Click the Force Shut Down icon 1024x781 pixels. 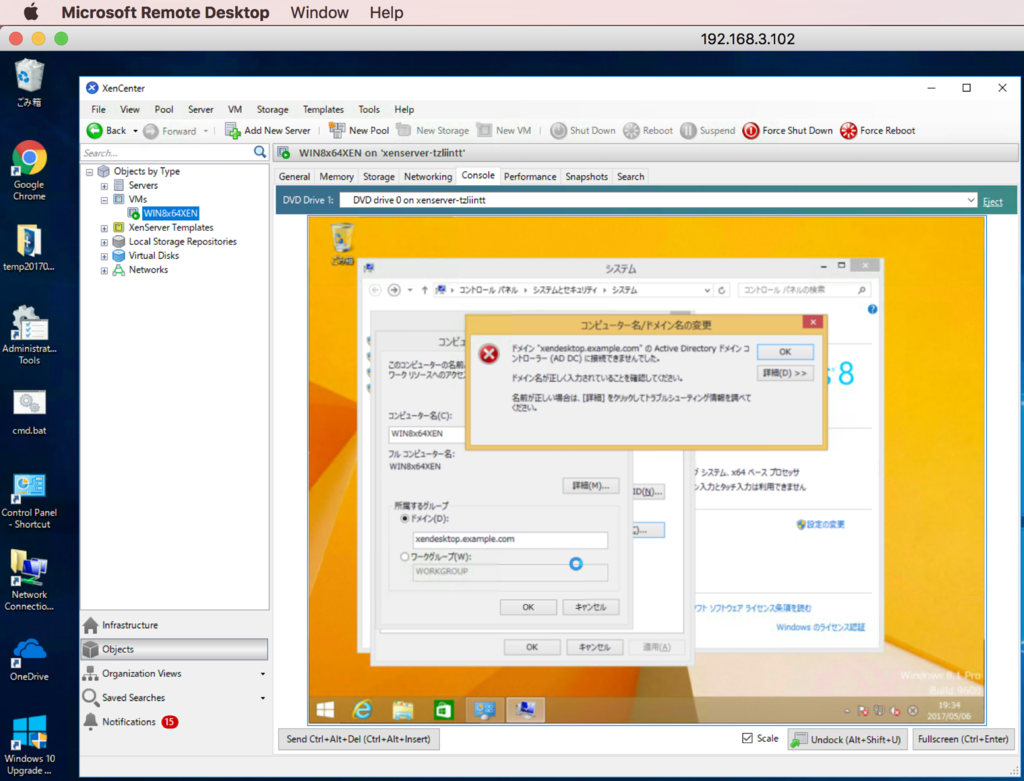click(750, 131)
